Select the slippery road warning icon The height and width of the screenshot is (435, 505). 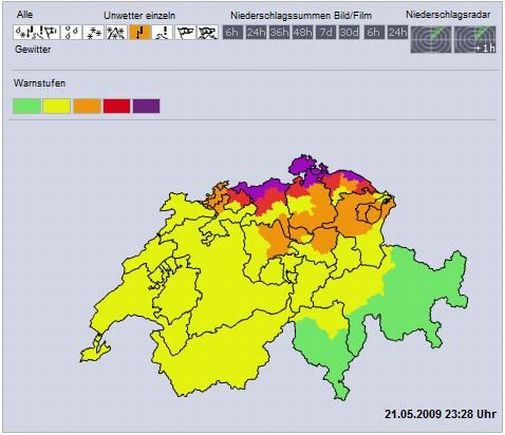[x=162, y=32]
